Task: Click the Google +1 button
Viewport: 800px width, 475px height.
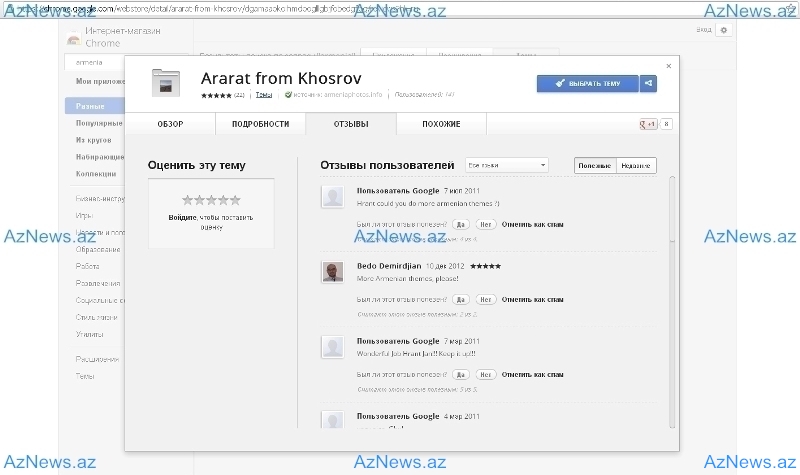Action: [x=648, y=124]
